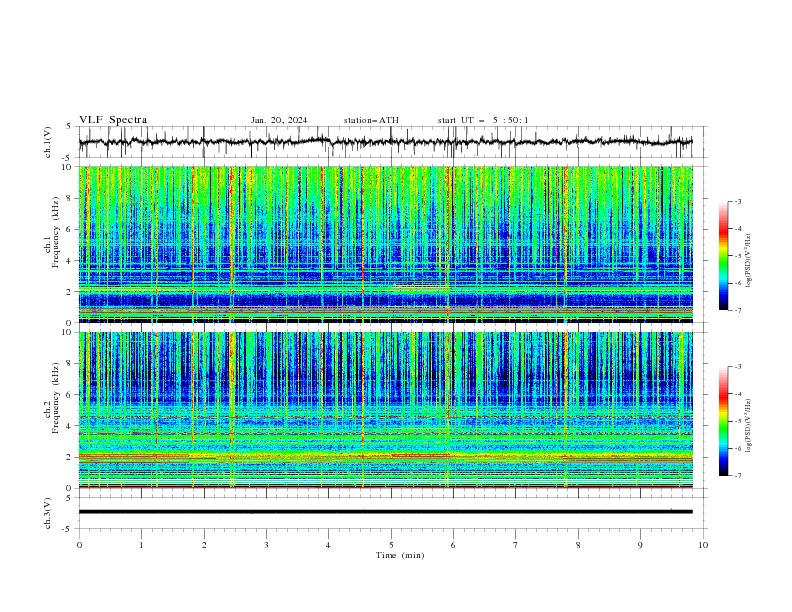This screenshot has width=792, height=612.
Task: Click the "10" tick on the time axis
Action: tap(703, 545)
